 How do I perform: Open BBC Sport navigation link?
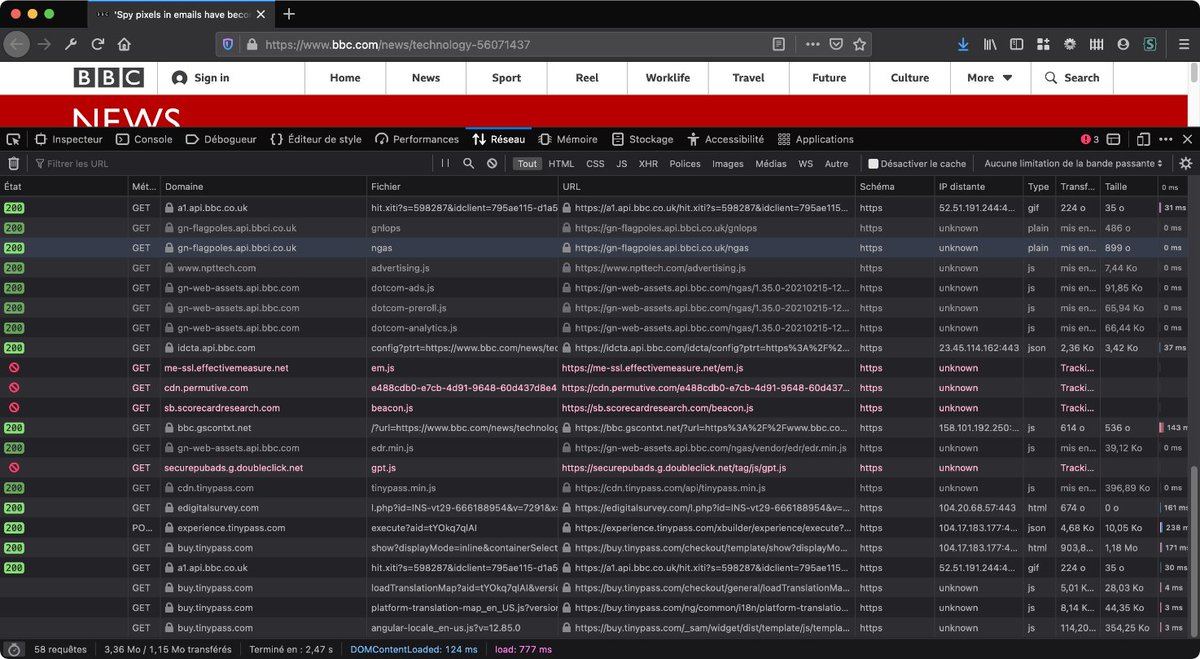tap(506, 78)
